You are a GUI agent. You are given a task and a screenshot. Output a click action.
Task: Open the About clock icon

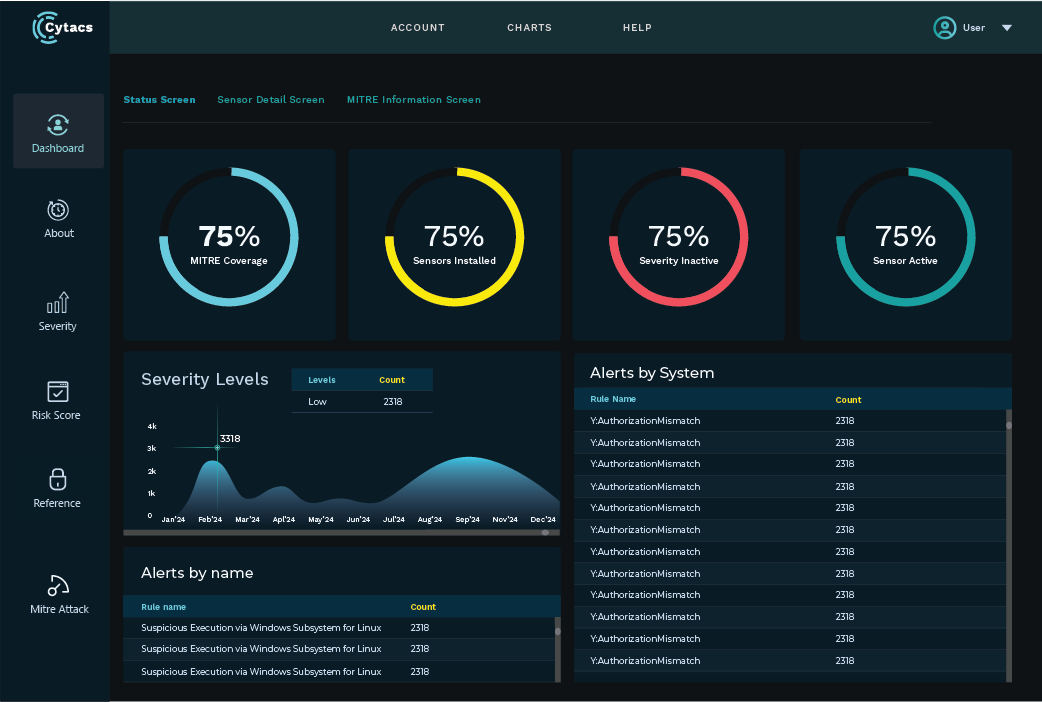(x=58, y=210)
